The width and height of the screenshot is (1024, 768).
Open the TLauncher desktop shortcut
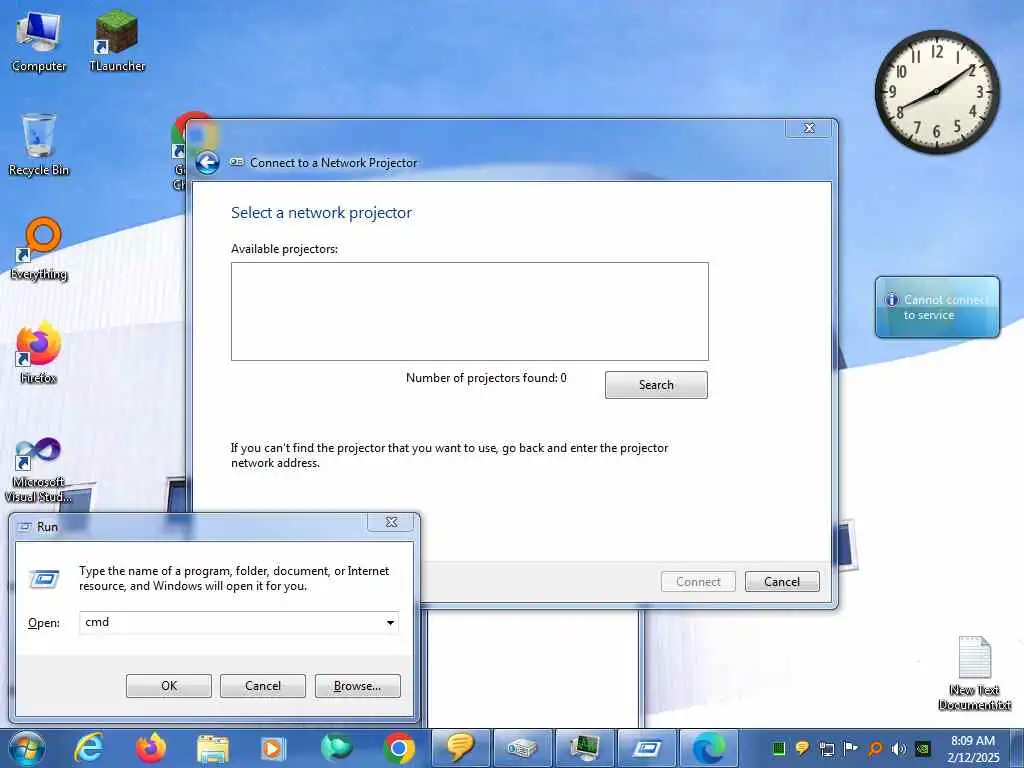(x=117, y=40)
